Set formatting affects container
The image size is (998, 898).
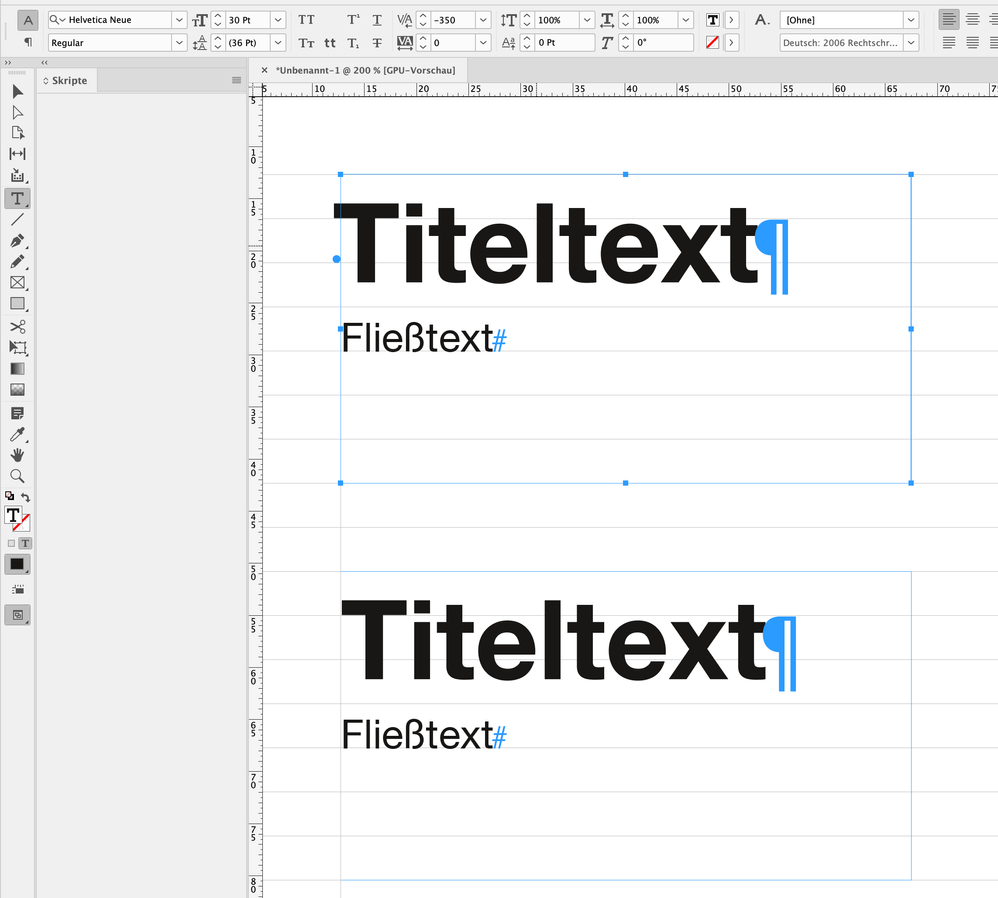[11, 544]
